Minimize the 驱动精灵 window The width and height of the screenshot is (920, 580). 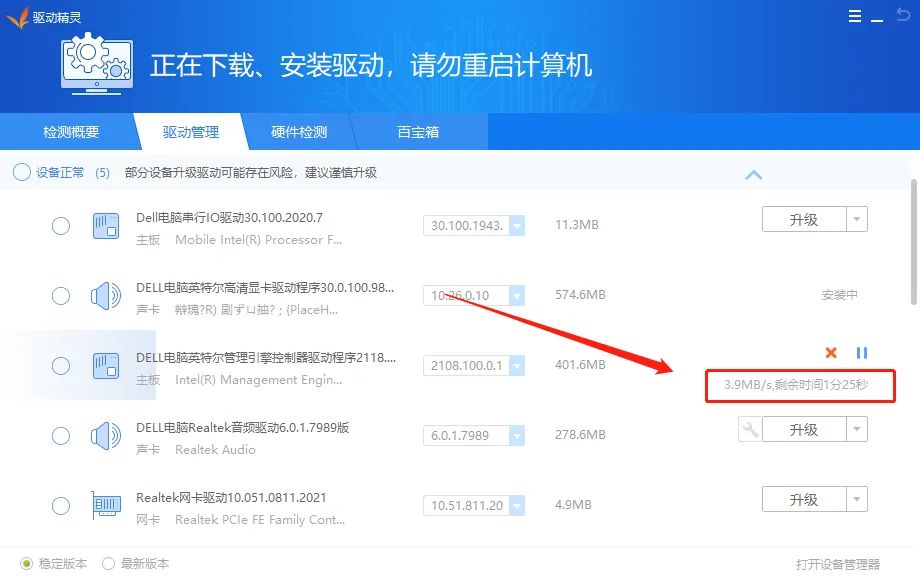pyautogui.click(x=877, y=20)
